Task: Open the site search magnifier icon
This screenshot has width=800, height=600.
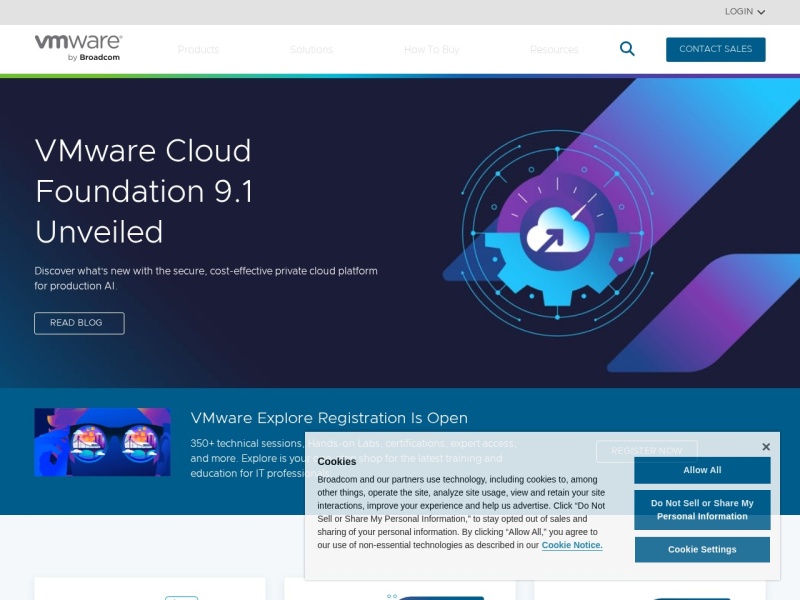Action: click(x=627, y=49)
